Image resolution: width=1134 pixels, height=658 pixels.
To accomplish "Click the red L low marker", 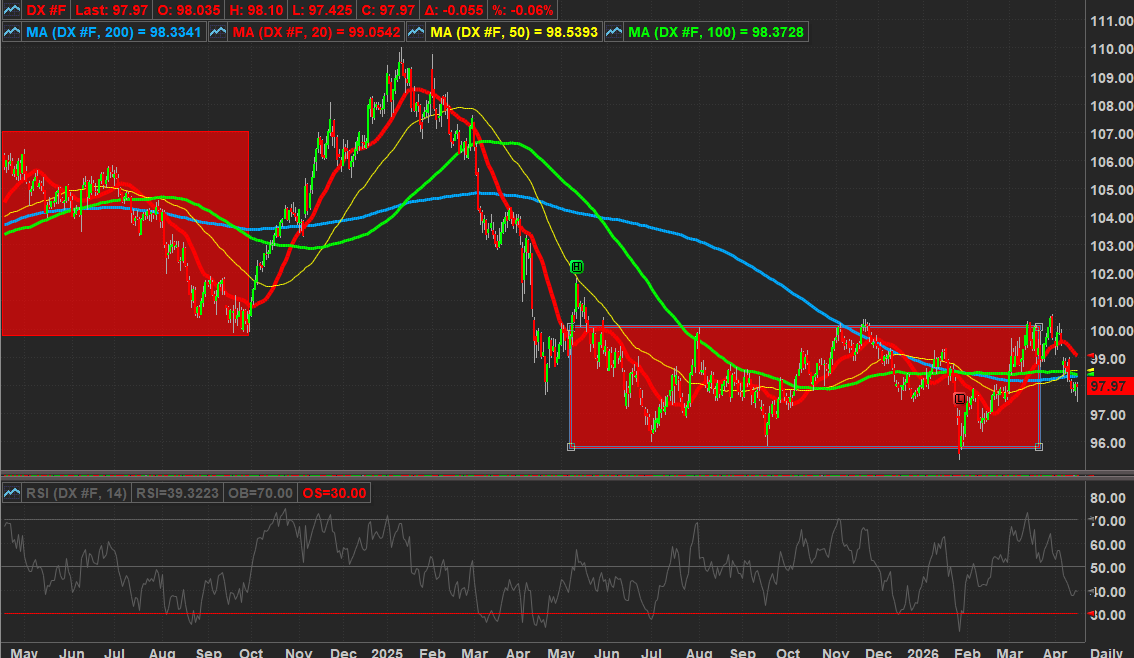I will click(x=960, y=399).
